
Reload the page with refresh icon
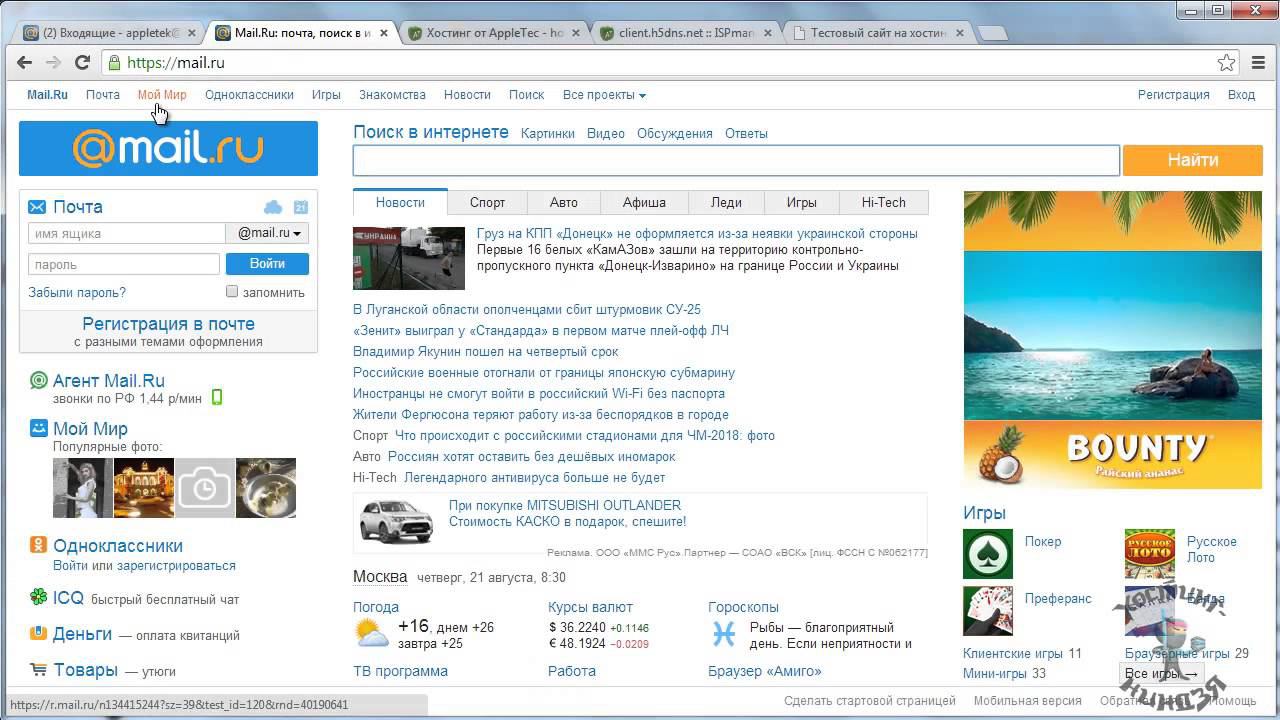[x=83, y=62]
